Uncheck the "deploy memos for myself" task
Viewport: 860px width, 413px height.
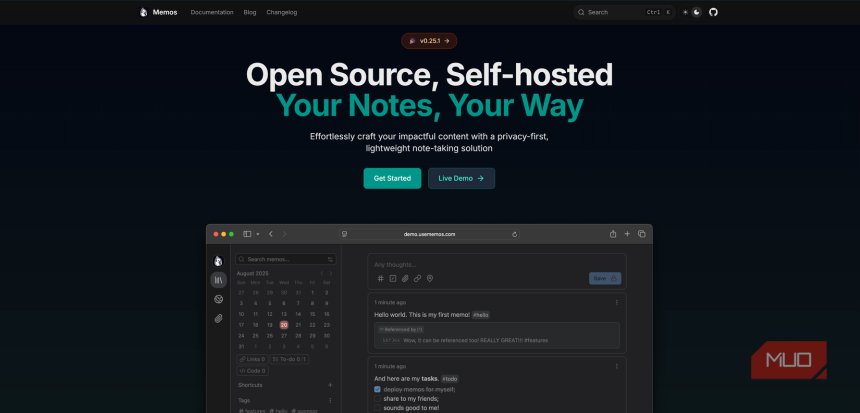(x=377, y=389)
